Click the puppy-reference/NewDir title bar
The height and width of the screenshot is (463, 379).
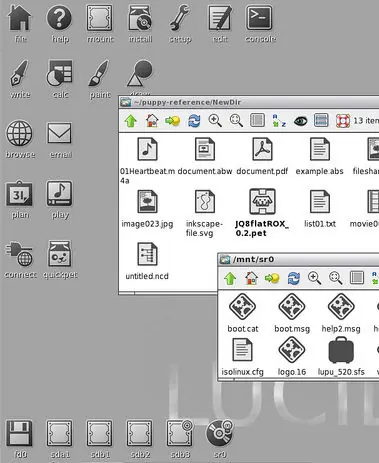(x=249, y=102)
